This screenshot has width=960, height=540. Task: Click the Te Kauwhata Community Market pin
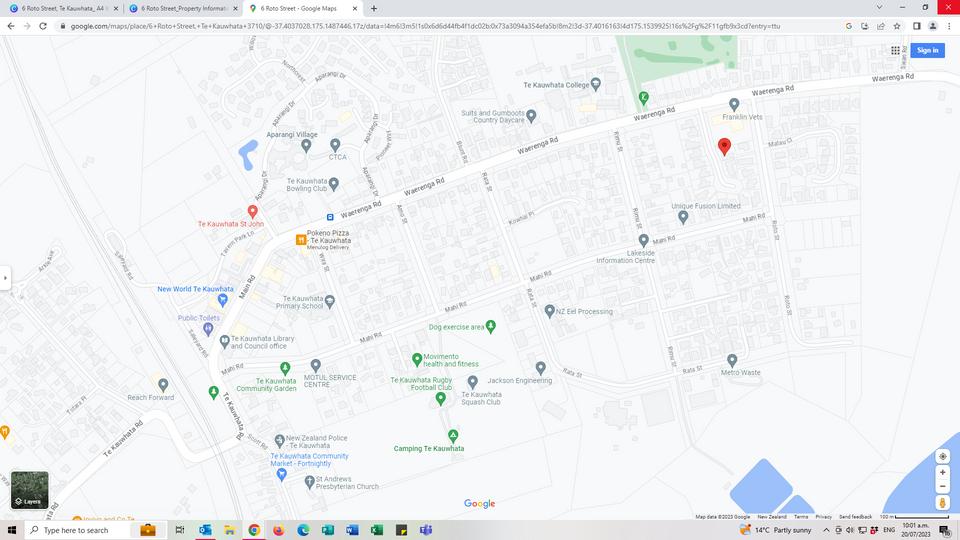point(281,474)
